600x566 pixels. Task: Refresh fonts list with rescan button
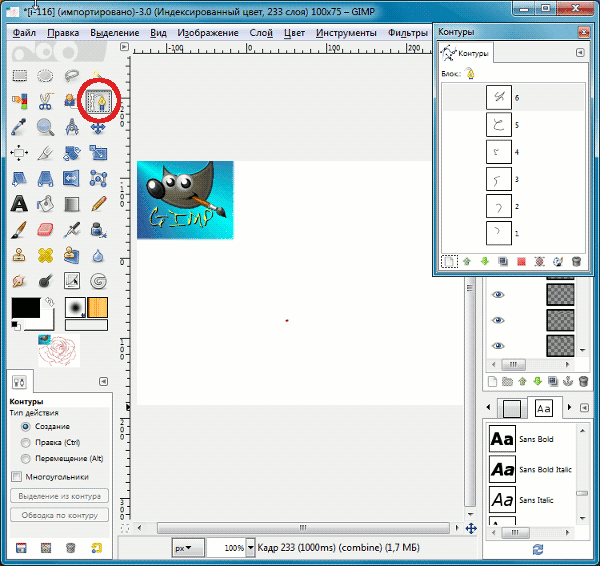(x=538, y=549)
